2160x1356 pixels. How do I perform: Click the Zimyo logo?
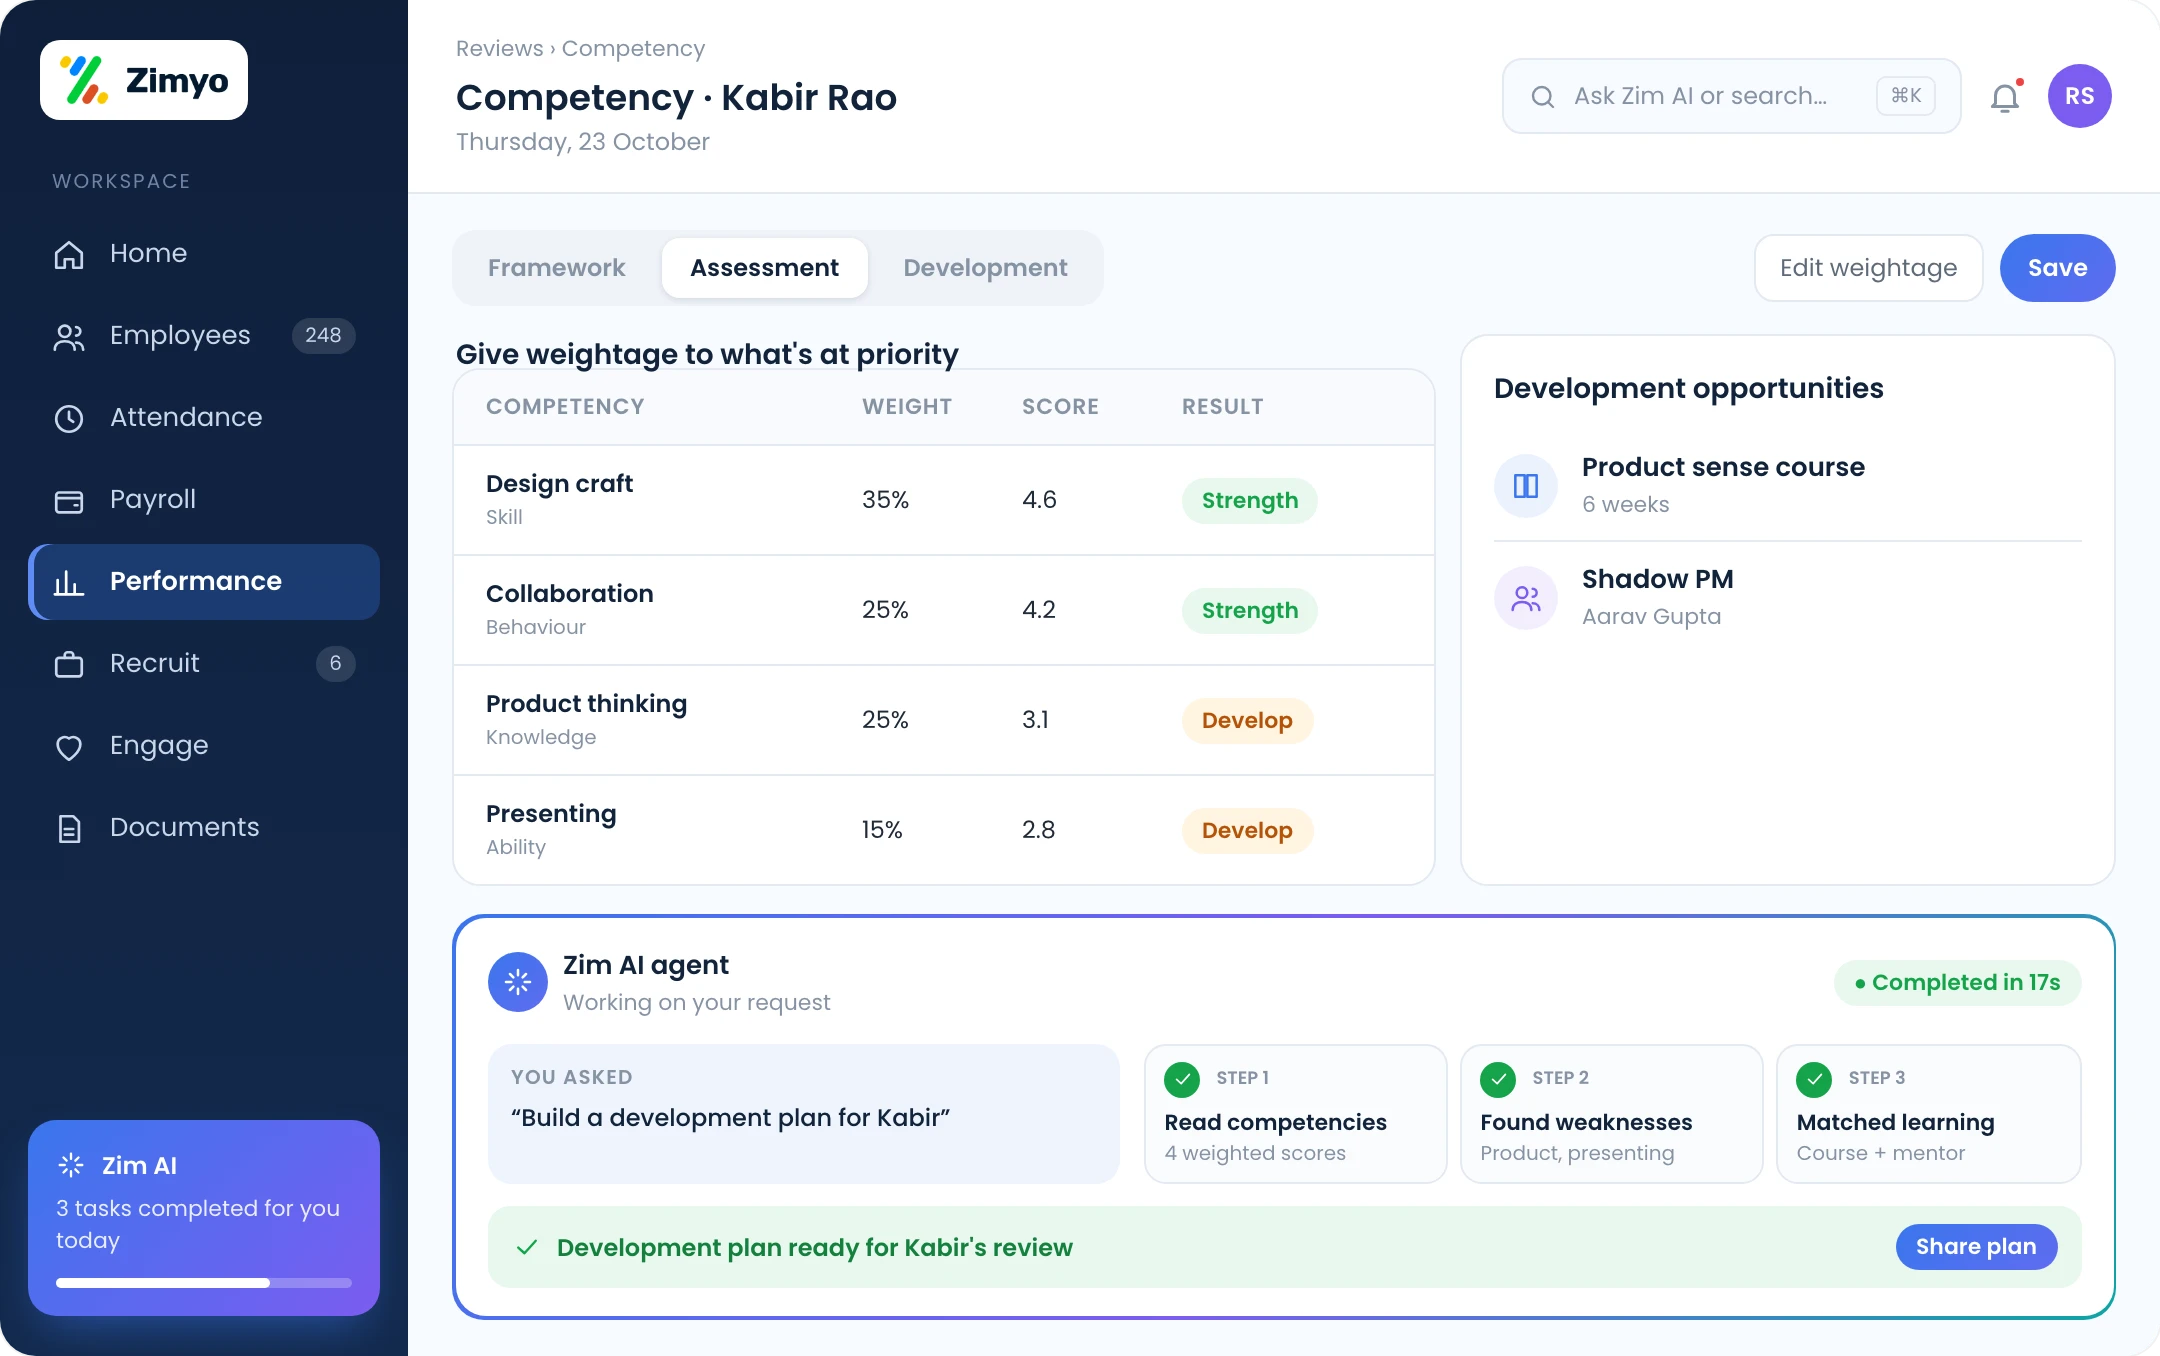144,80
